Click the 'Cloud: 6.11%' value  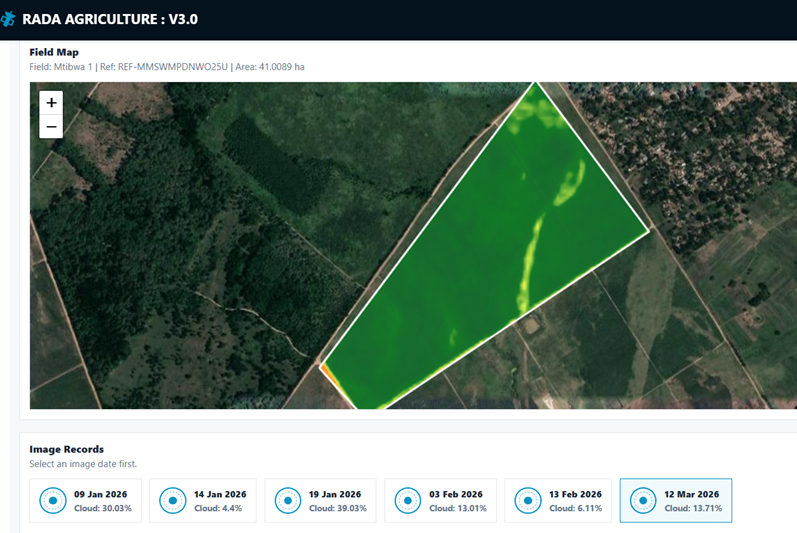(x=575, y=508)
